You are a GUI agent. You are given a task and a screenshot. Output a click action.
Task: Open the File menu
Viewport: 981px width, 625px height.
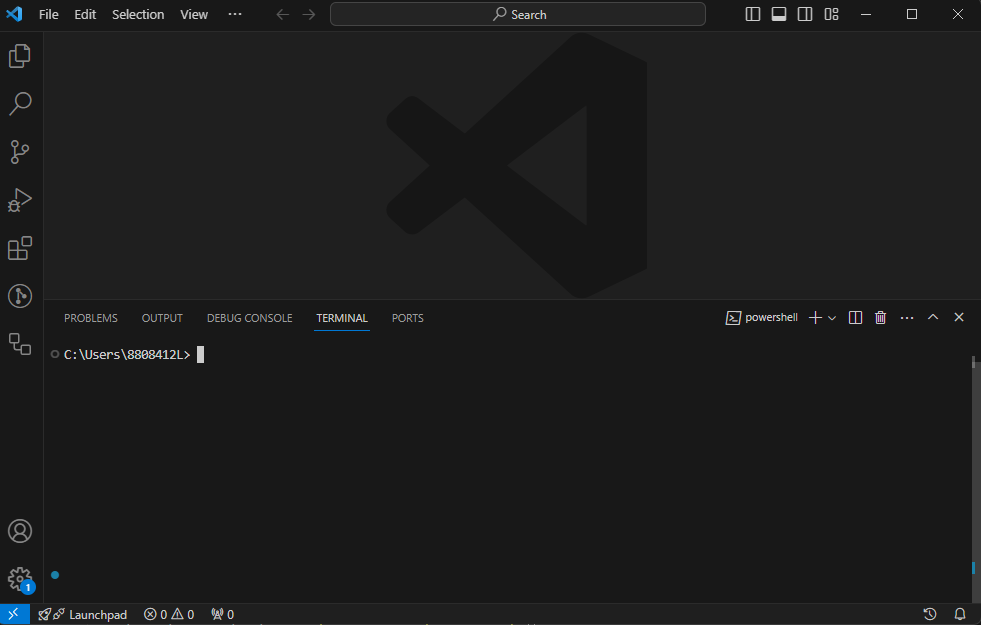pyautogui.click(x=48, y=14)
